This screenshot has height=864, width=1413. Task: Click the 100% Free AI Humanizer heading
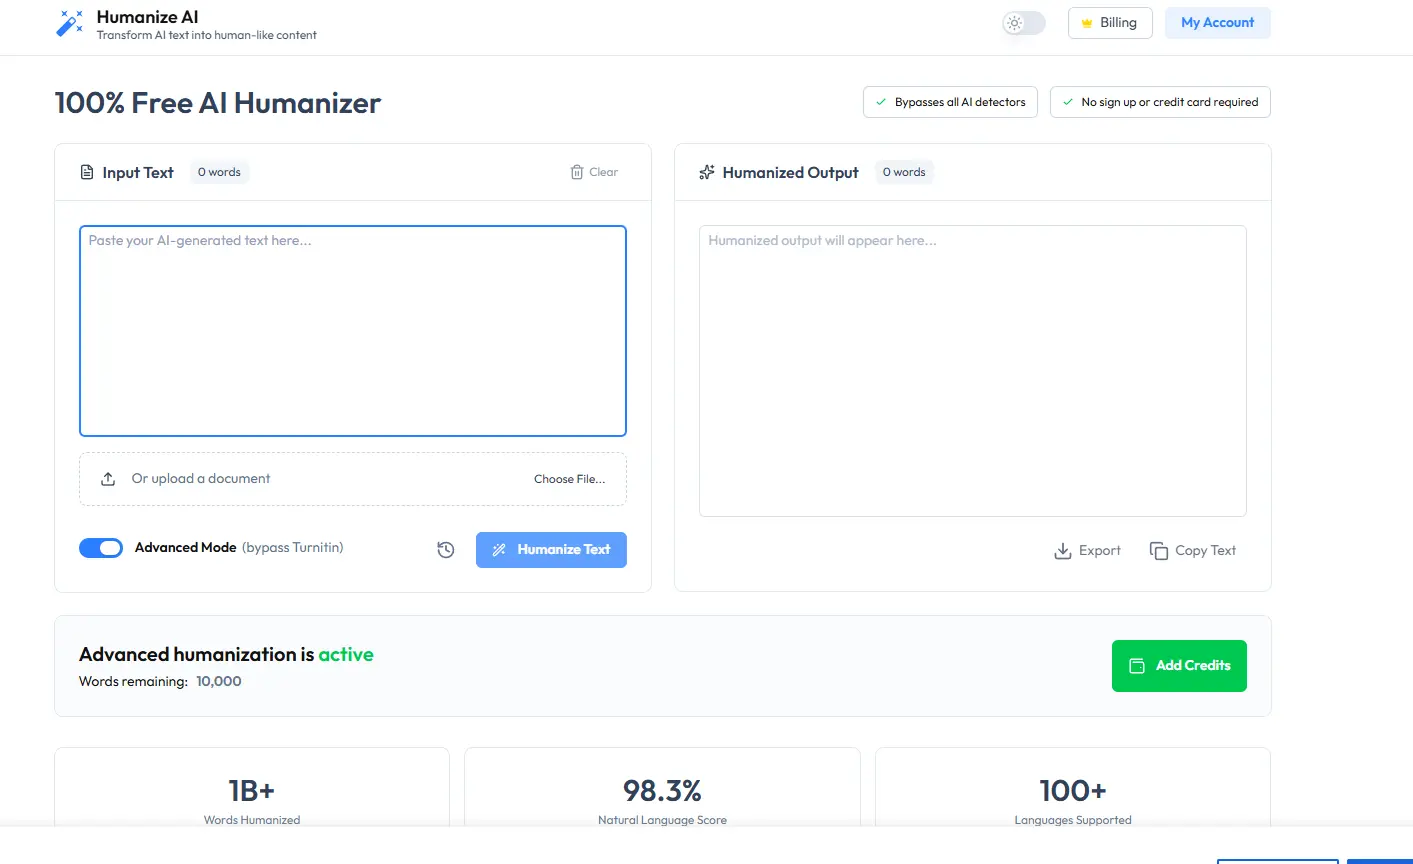(x=218, y=103)
